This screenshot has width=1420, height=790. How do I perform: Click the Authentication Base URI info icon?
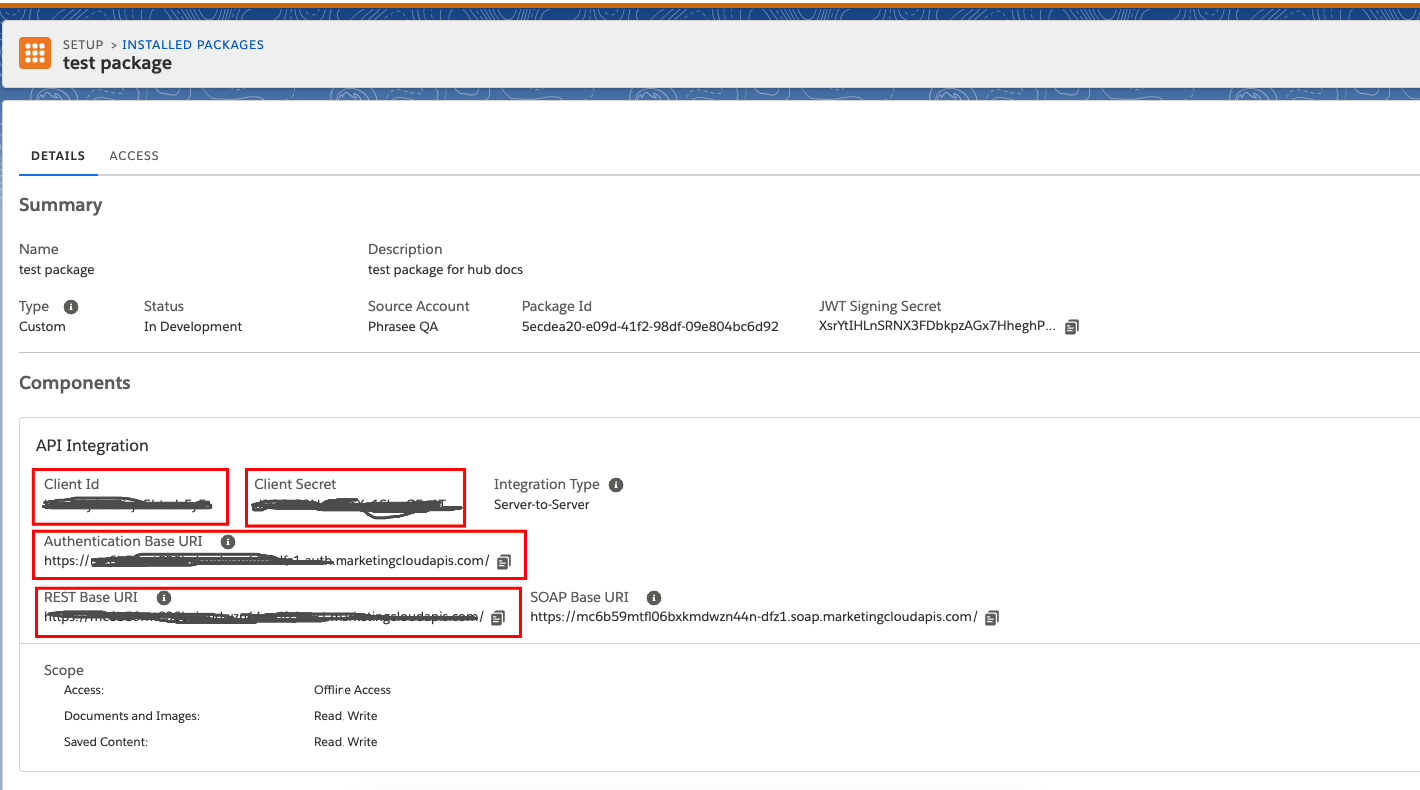click(x=227, y=541)
